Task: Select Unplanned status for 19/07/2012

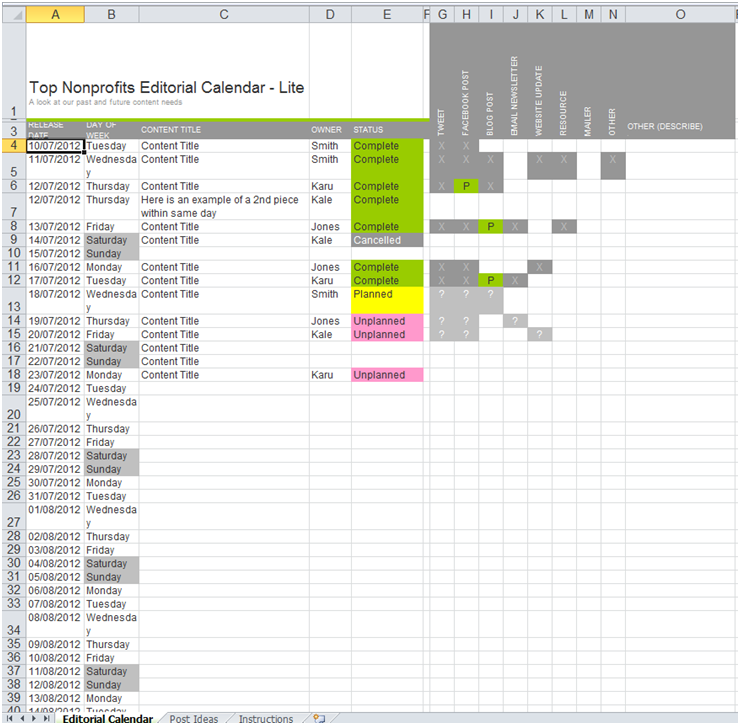Action: tap(387, 321)
